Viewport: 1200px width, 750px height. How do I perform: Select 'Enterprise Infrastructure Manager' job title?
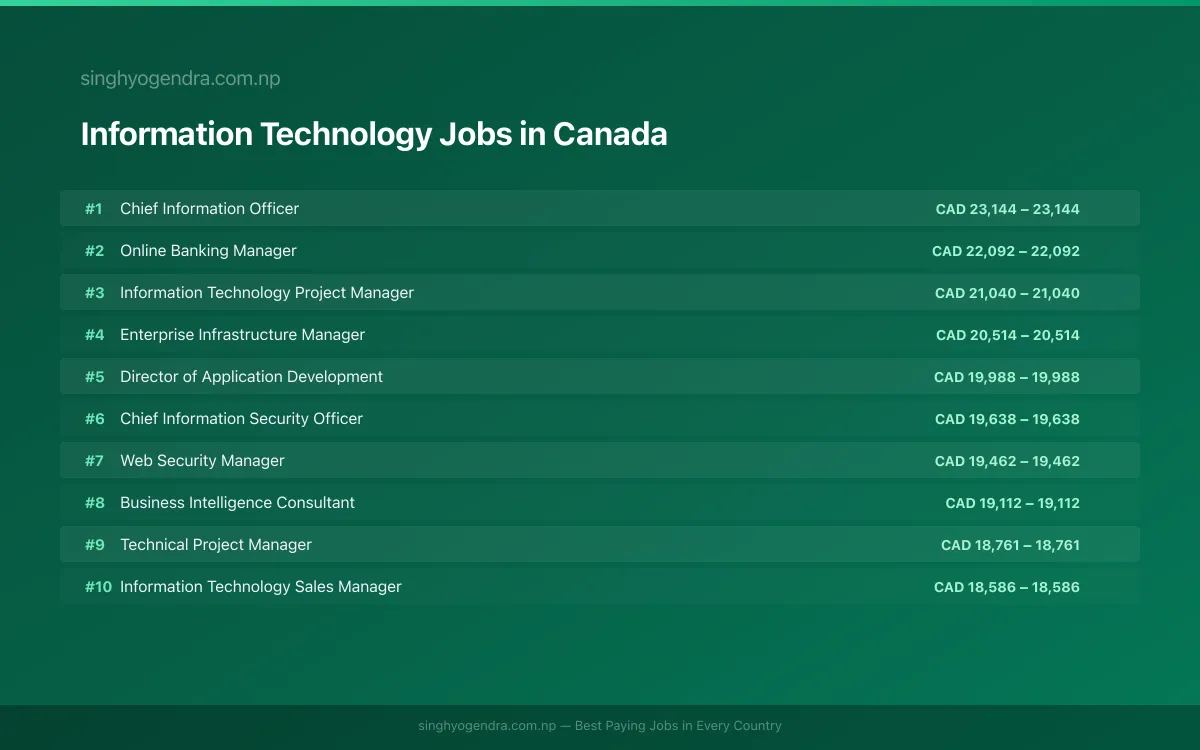tap(242, 335)
